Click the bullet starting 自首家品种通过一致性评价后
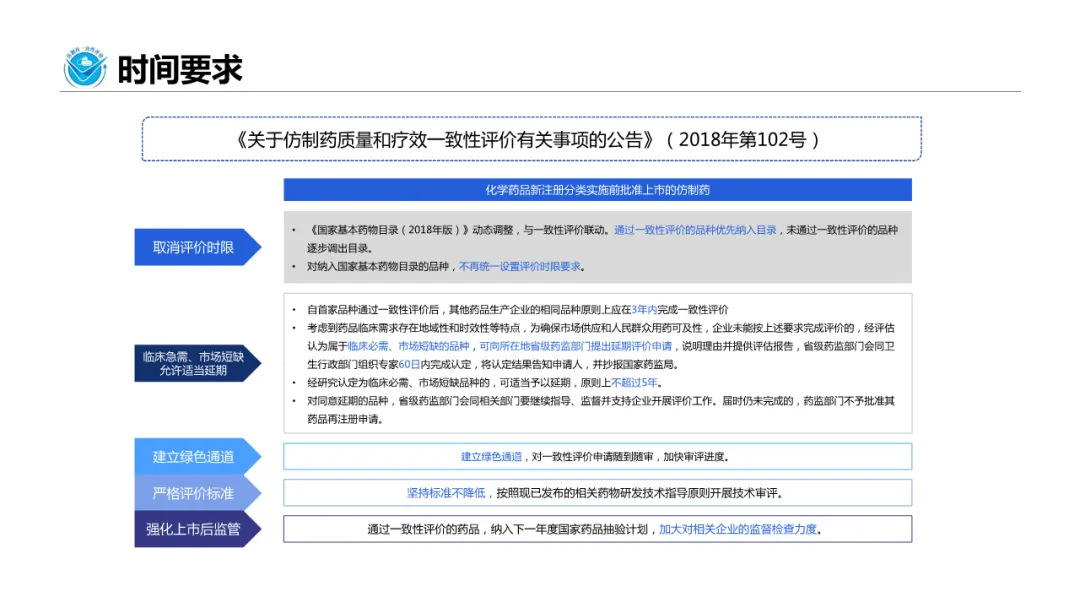The width and height of the screenshot is (1080, 608). pos(517,310)
